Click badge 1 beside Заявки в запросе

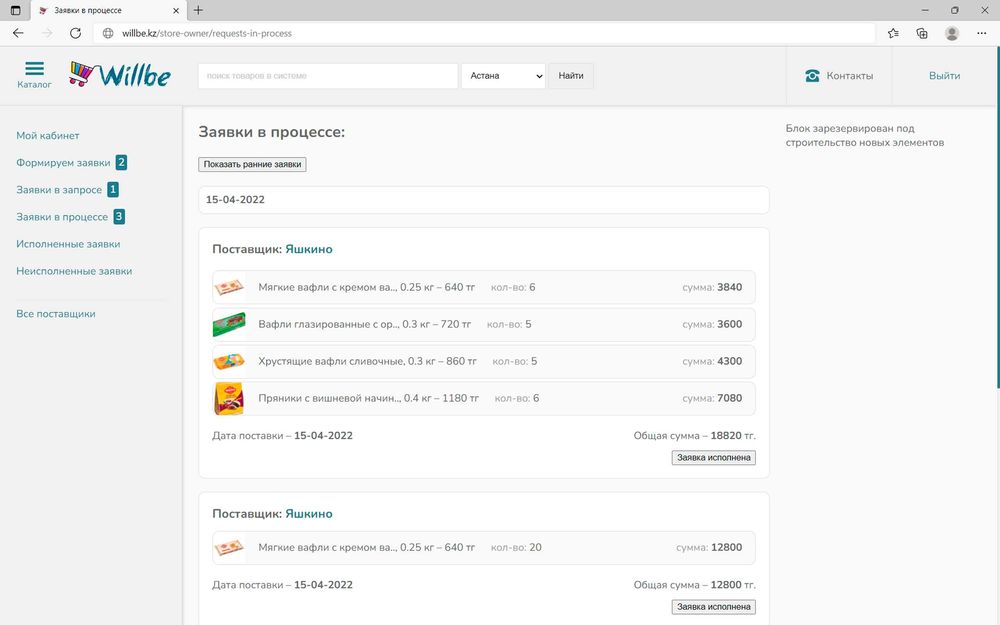coord(113,190)
